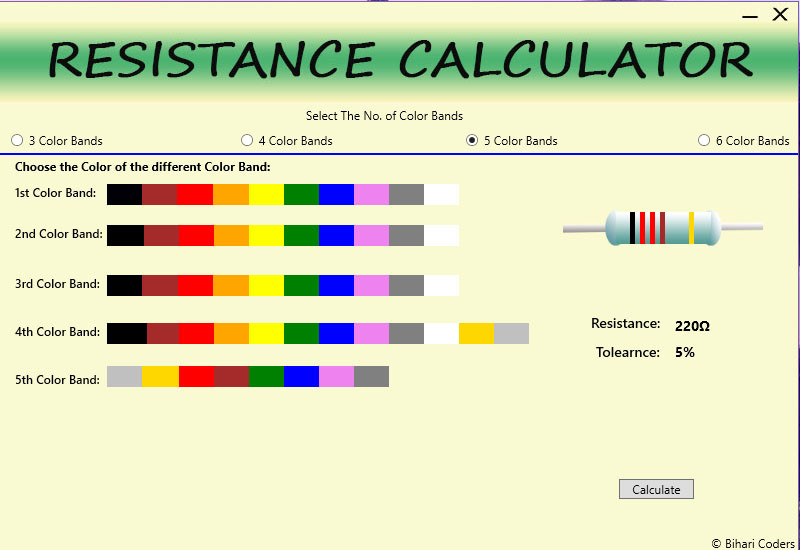The width and height of the screenshot is (800, 550).
Task: Set the 3rd Color Band to black
Action: [x=124, y=285]
